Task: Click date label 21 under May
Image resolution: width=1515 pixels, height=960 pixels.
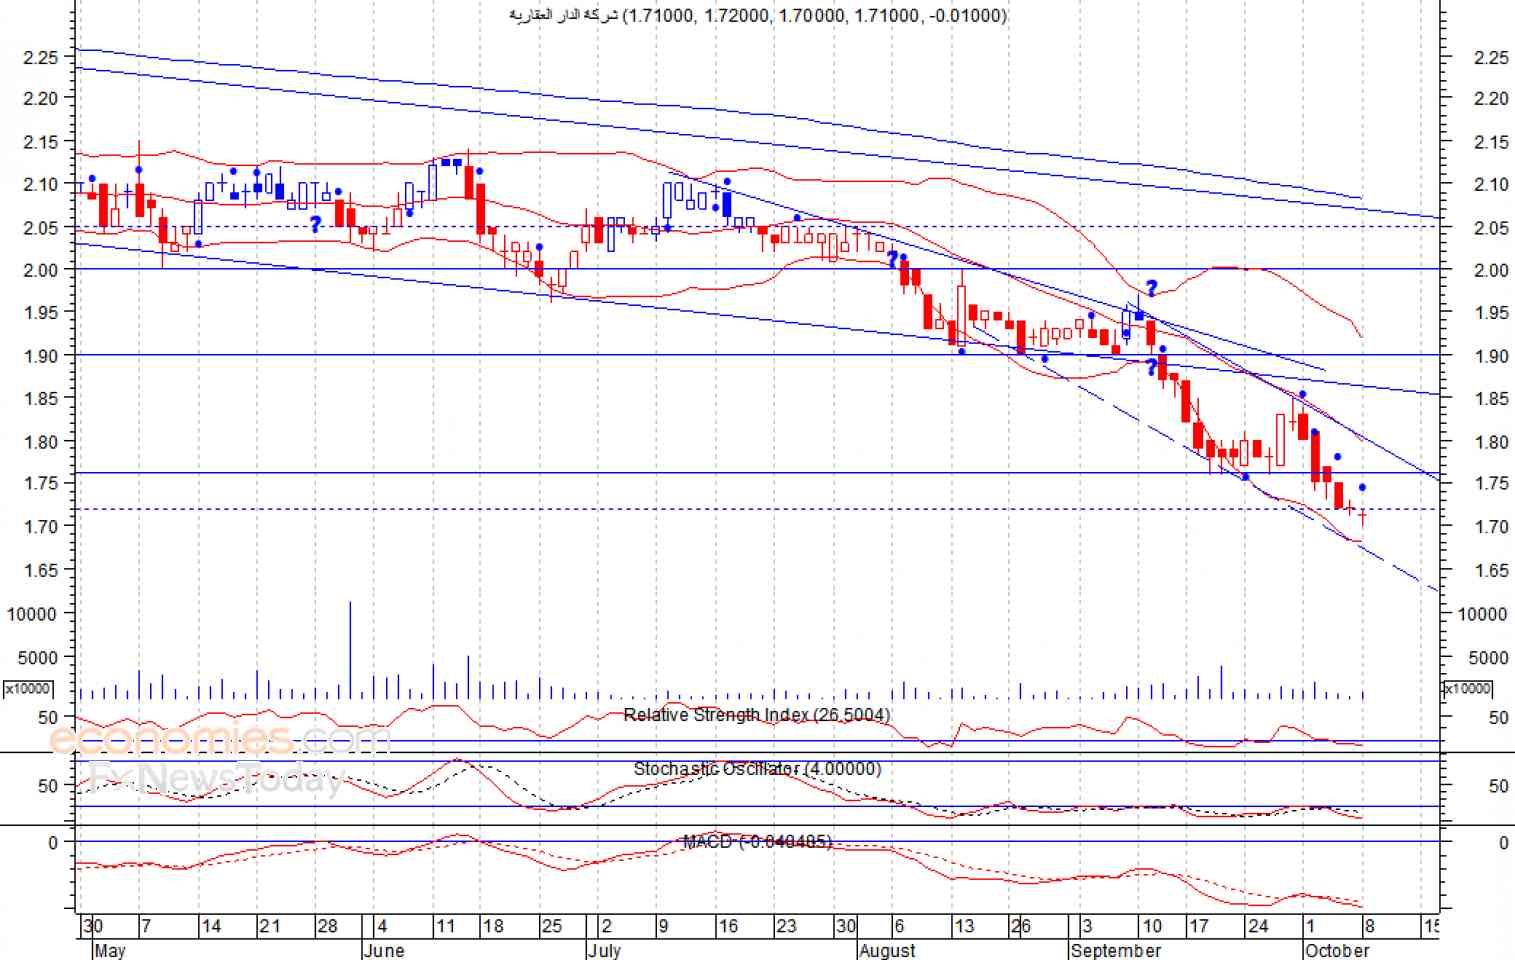Action: point(270,926)
